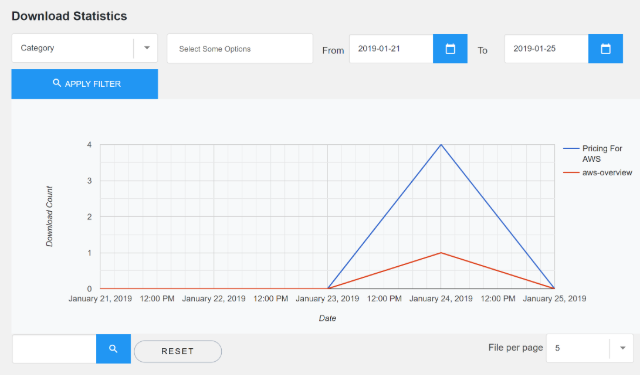Click the January 23, 2019 axis label
The width and height of the screenshot is (640, 375).
click(x=327, y=299)
